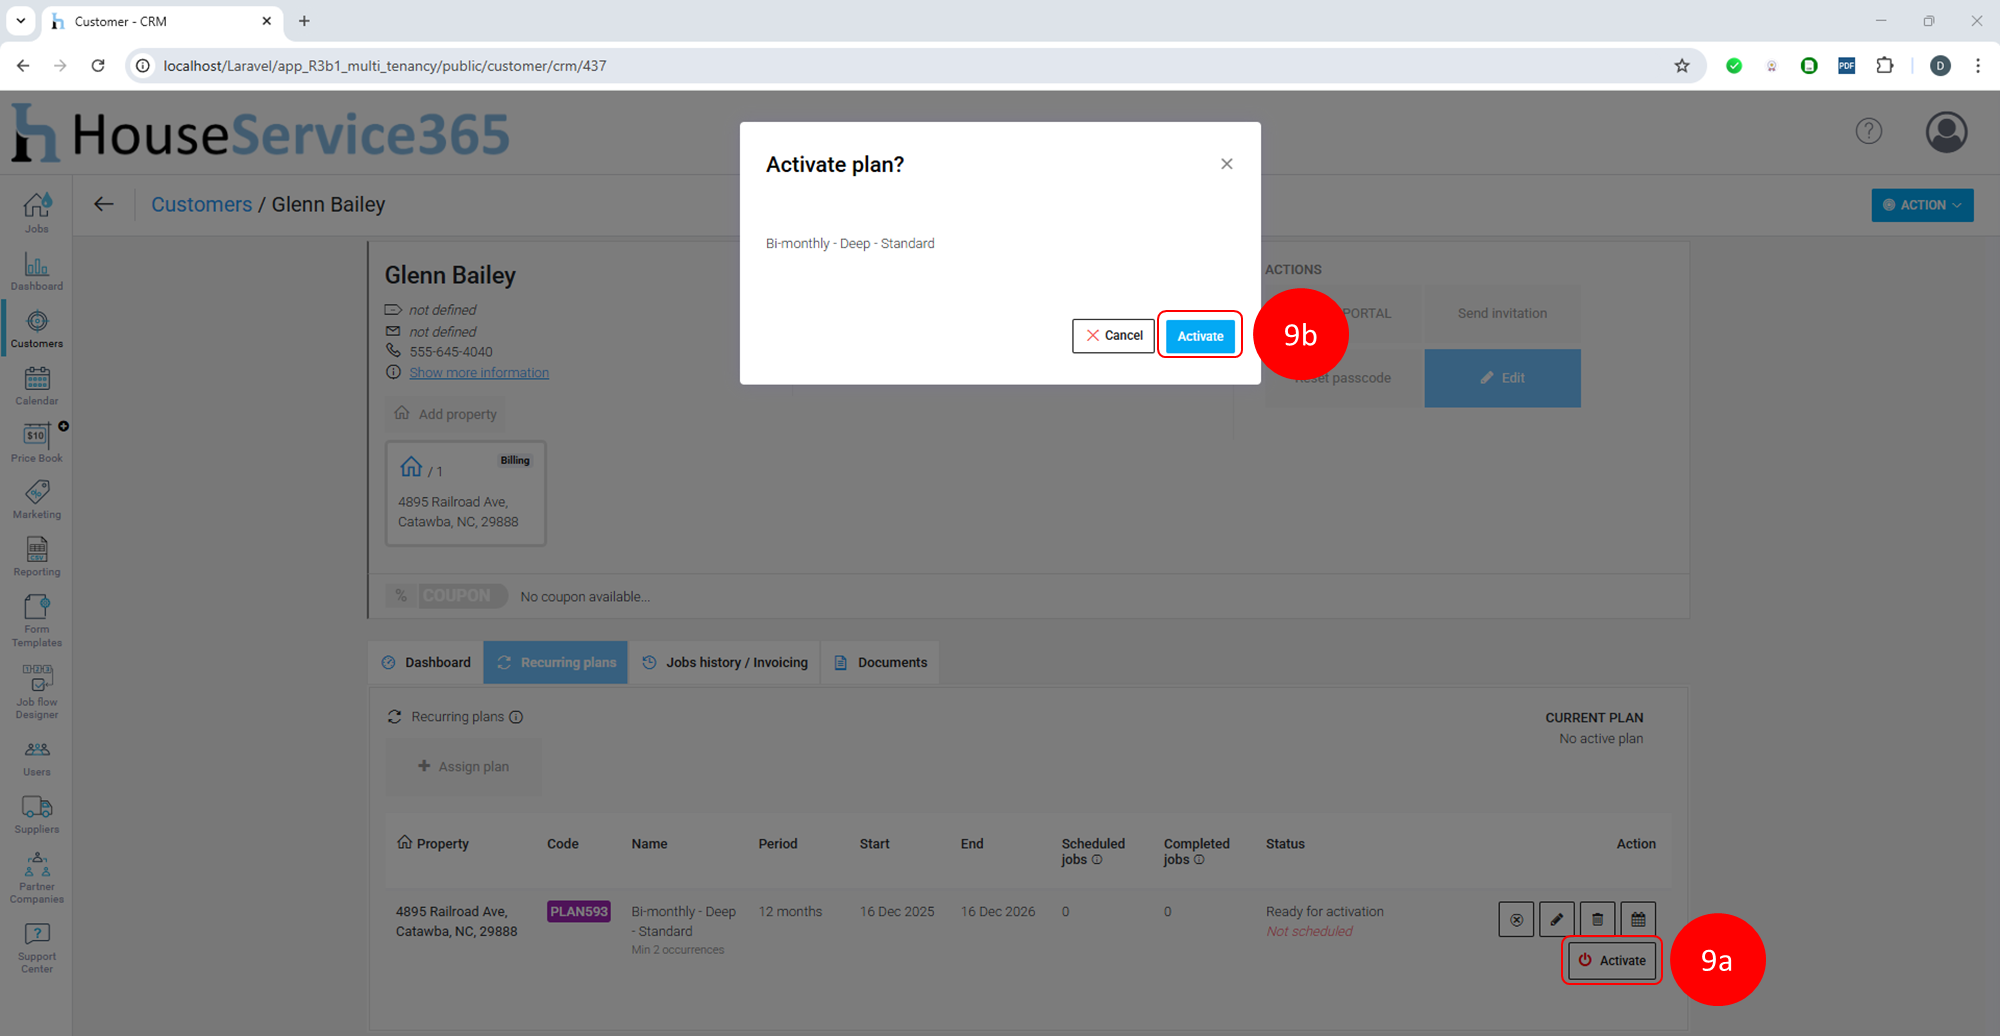This screenshot has width=2000, height=1036.
Task: Click the pencil edit icon for PLAN593
Action: (1556, 919)
